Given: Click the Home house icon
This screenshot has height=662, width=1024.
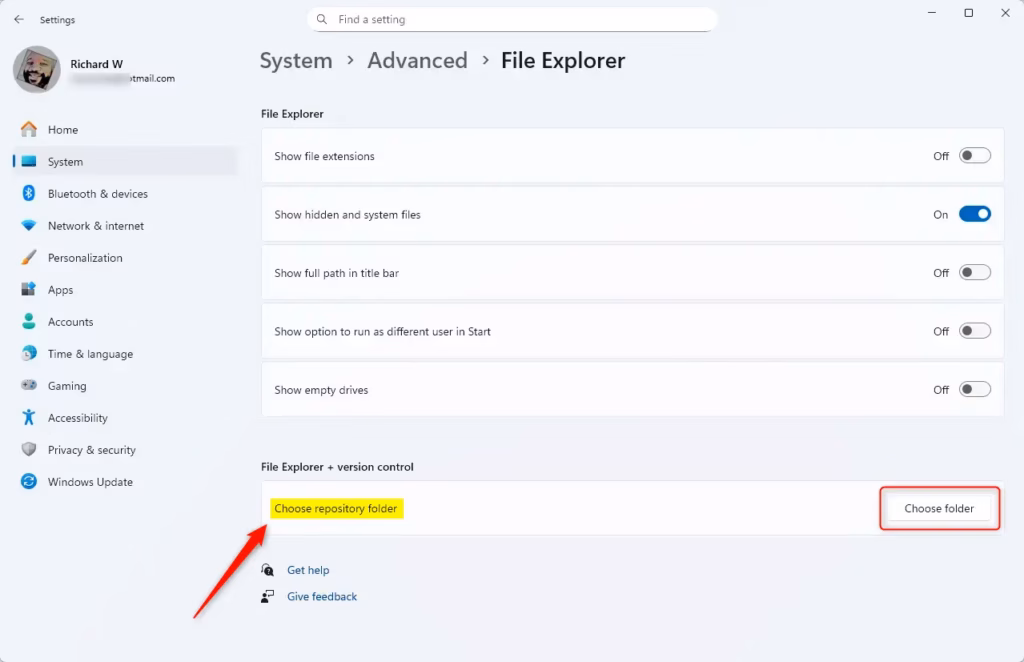Looking at the screenshot, I should [29, 129].
